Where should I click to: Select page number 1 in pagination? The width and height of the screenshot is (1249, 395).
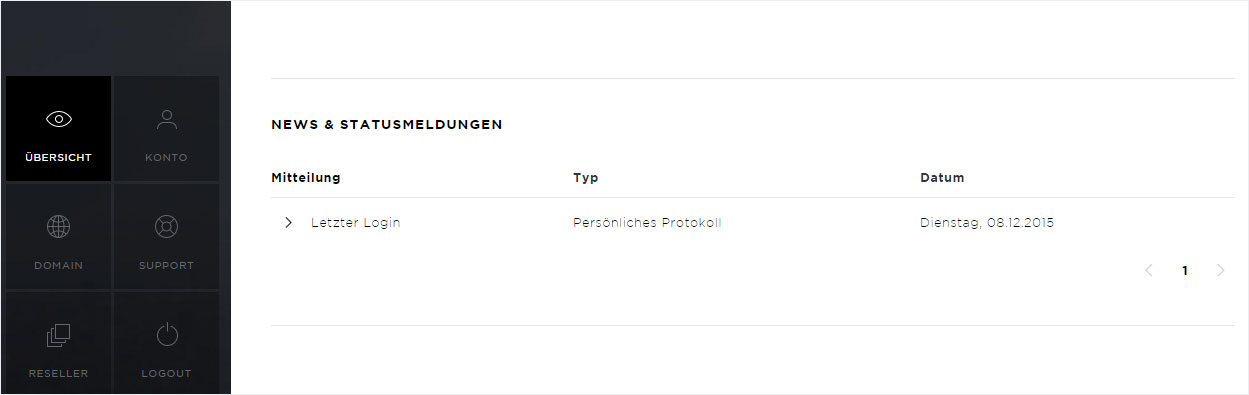coord(1185,270)
